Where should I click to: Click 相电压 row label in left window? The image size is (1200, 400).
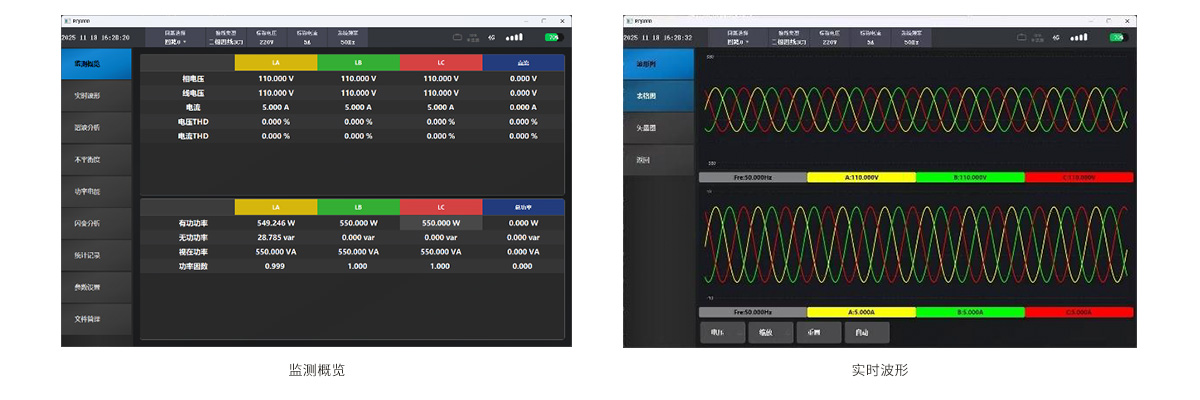(193, 78)
